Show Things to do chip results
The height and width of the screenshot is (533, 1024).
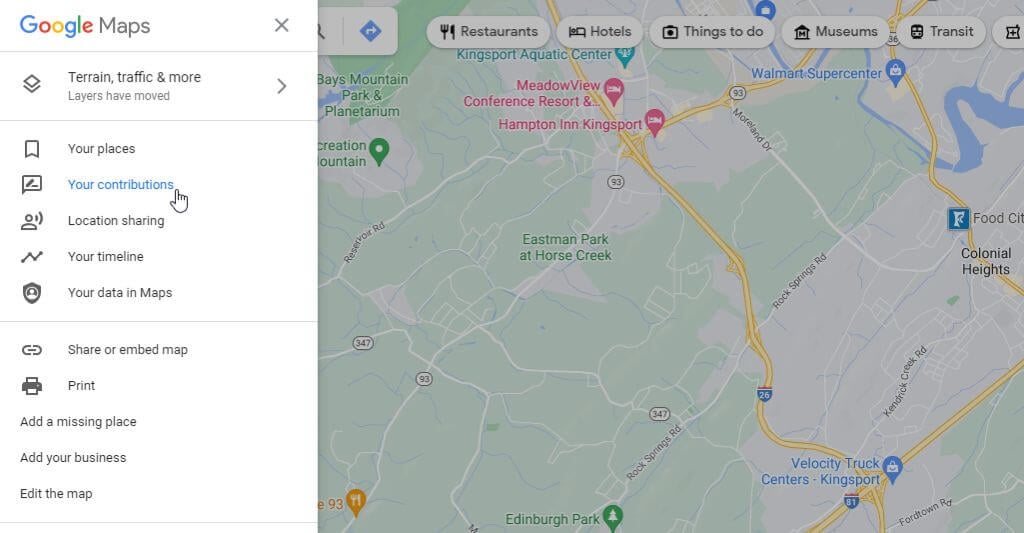pyautogui.click(x=712, y=31)
